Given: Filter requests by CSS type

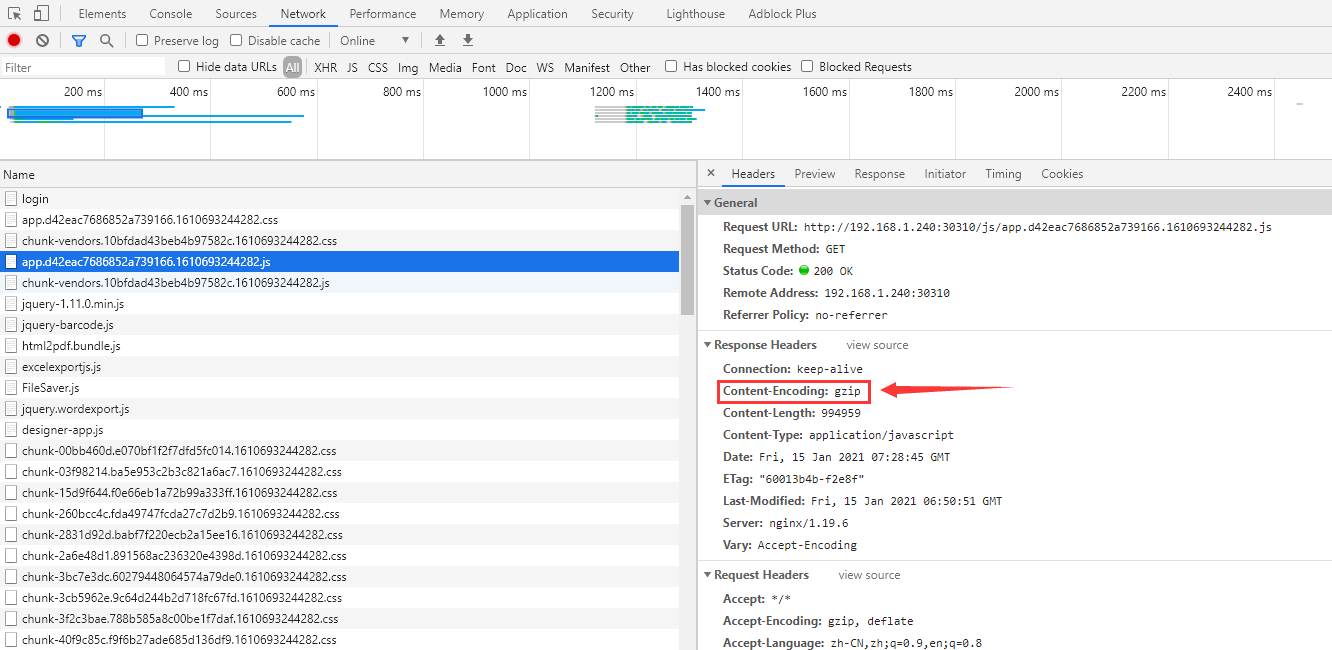Looking at the screenshot, I should pos(378,67).
